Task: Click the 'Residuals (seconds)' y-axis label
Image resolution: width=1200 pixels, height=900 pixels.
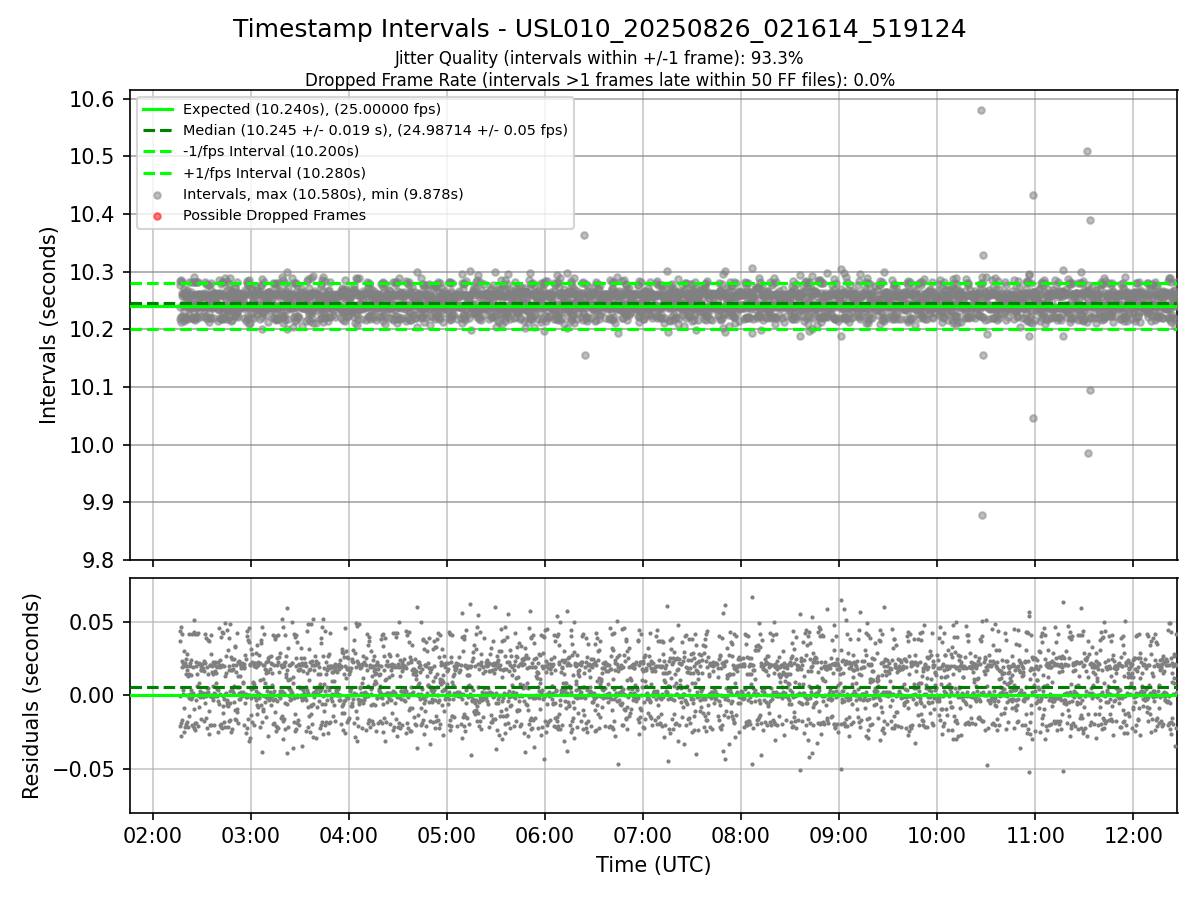Action: [x=32, y=696]
